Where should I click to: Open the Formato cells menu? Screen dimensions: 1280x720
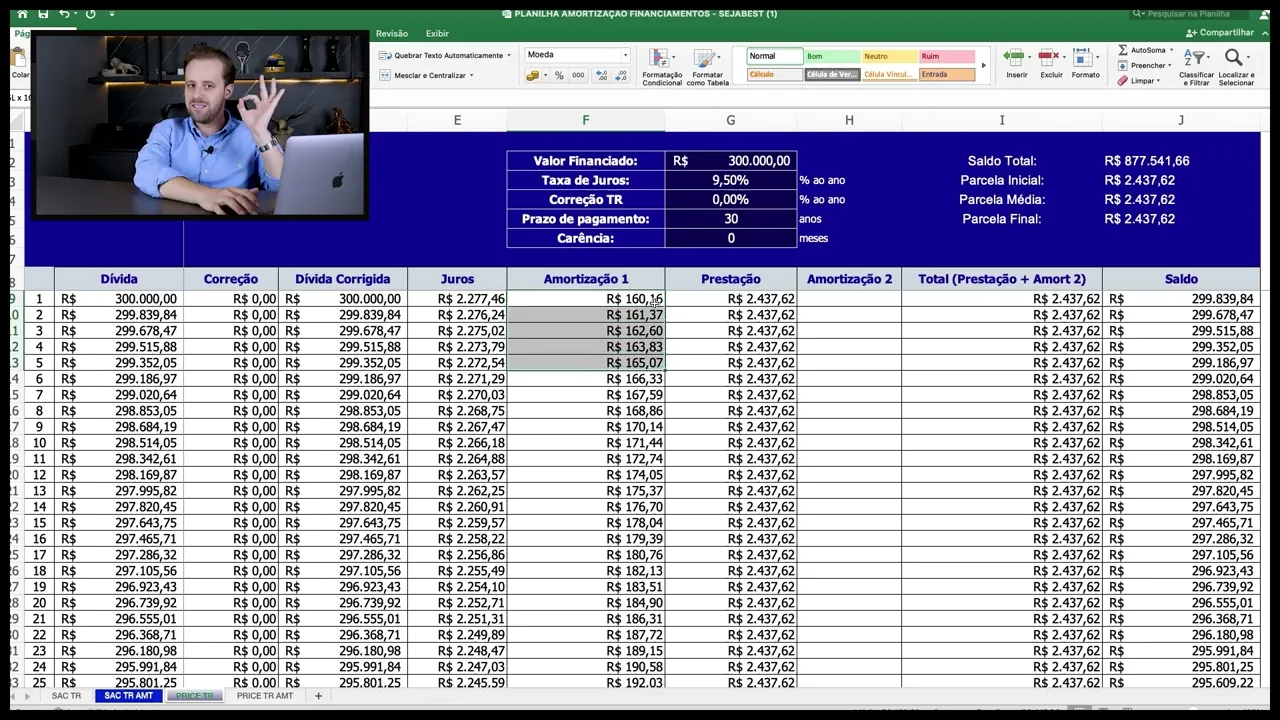click(x=1086, y=64)
